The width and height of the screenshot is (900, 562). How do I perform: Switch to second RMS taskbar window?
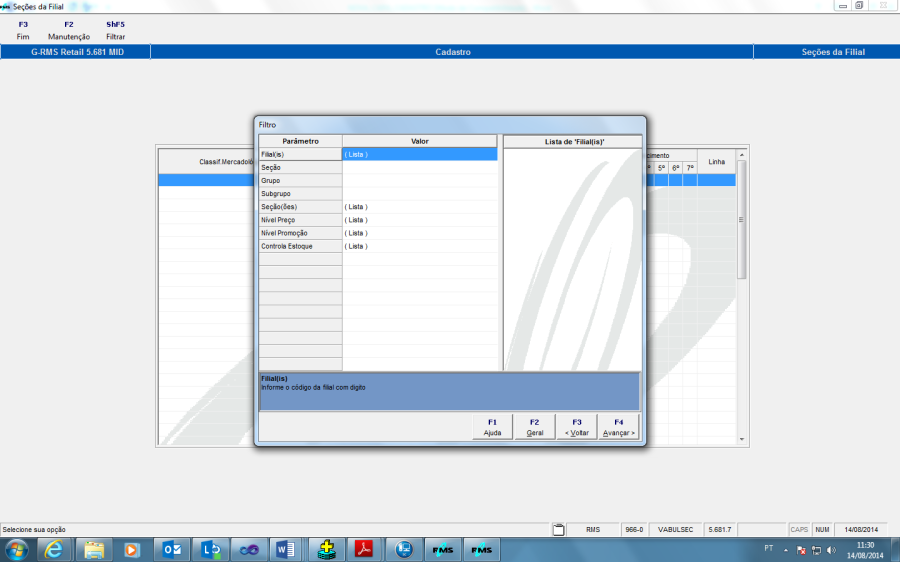(481, 550)
